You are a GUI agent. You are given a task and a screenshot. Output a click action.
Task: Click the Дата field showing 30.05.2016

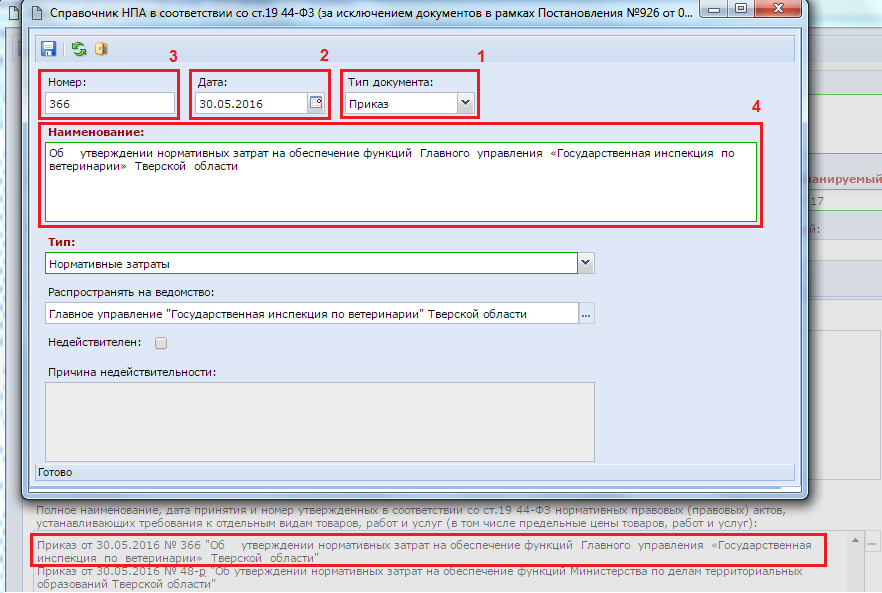(250, 103)
